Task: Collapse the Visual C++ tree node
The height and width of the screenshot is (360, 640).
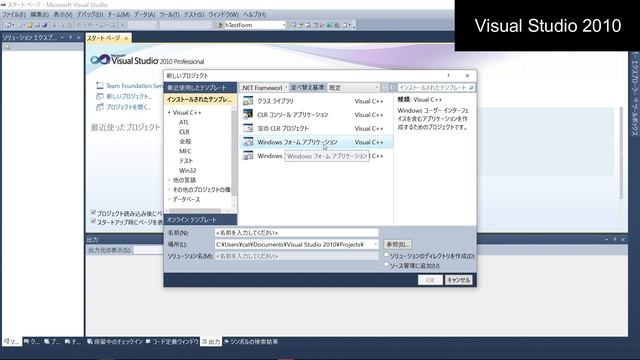Action: tap(169, 112)
